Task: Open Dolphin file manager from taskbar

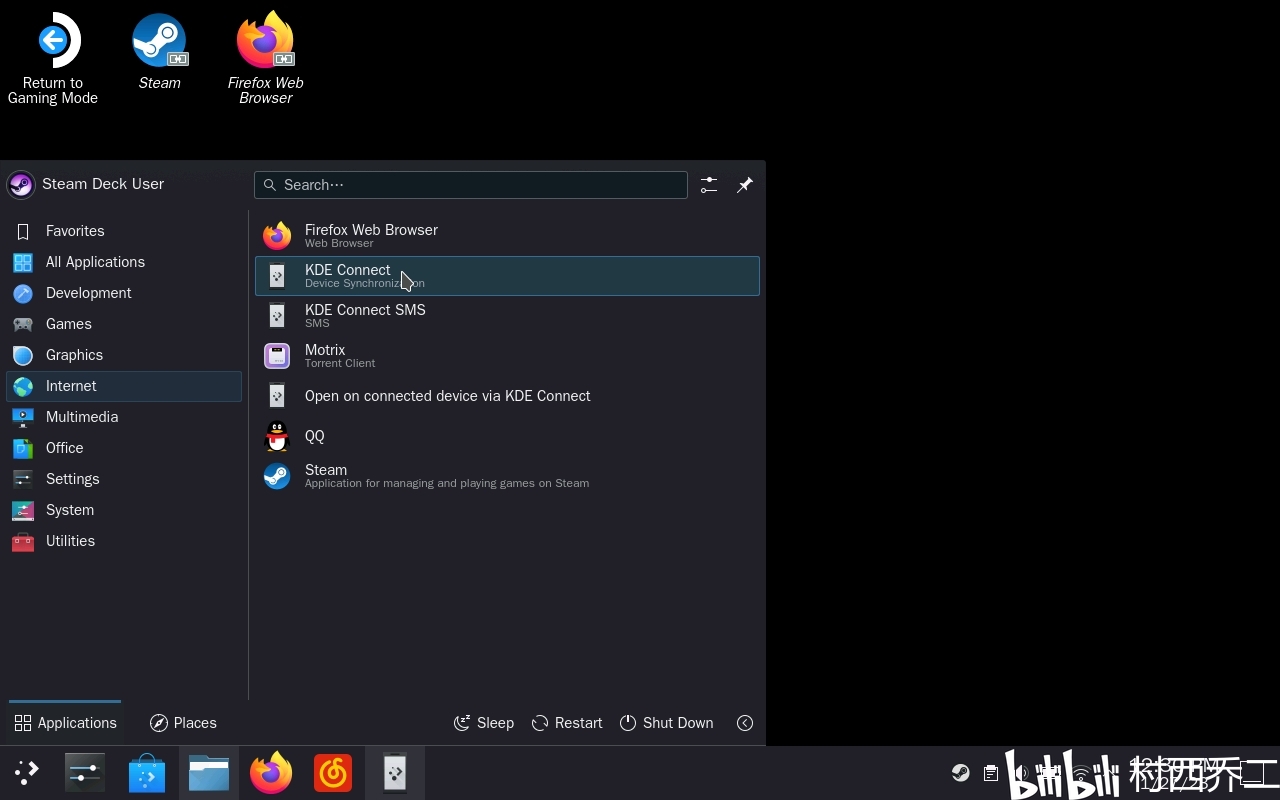Action: tap(209, 773)
